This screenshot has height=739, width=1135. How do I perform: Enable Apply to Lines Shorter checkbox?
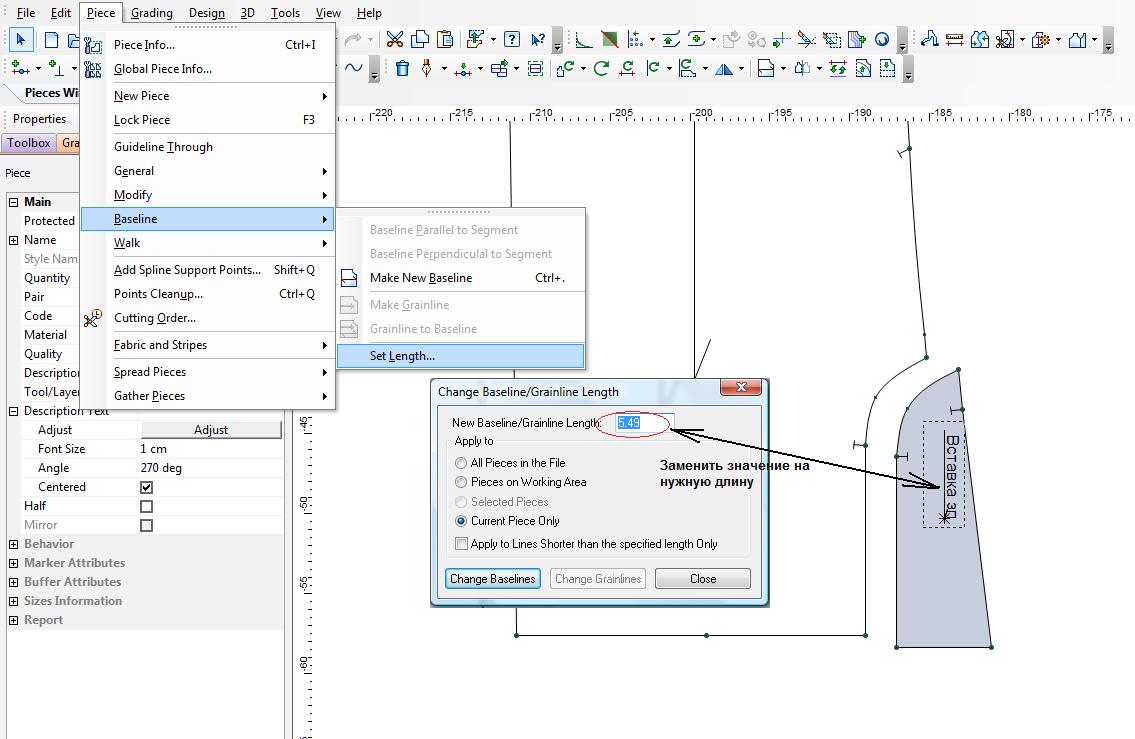tap(461, 544)
